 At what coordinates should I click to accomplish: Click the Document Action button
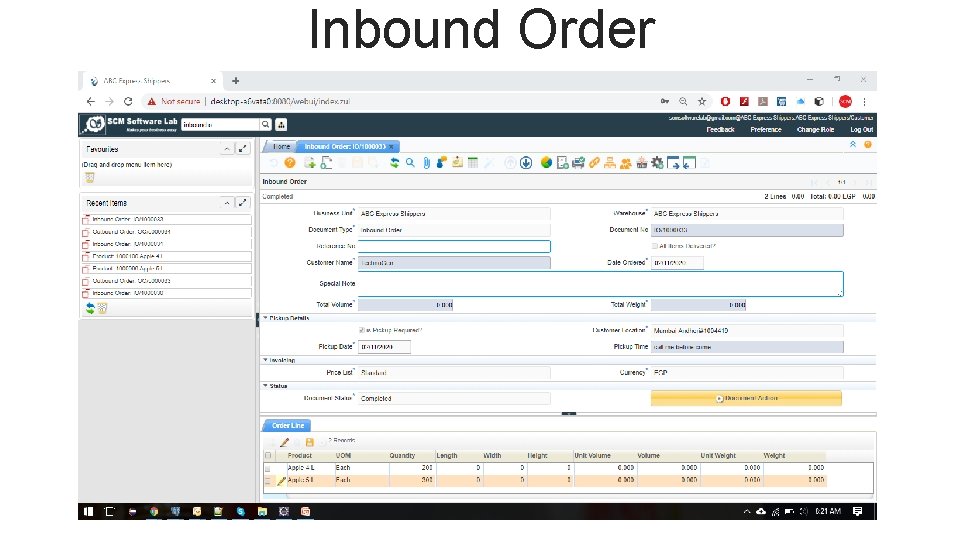coord(746,398)
